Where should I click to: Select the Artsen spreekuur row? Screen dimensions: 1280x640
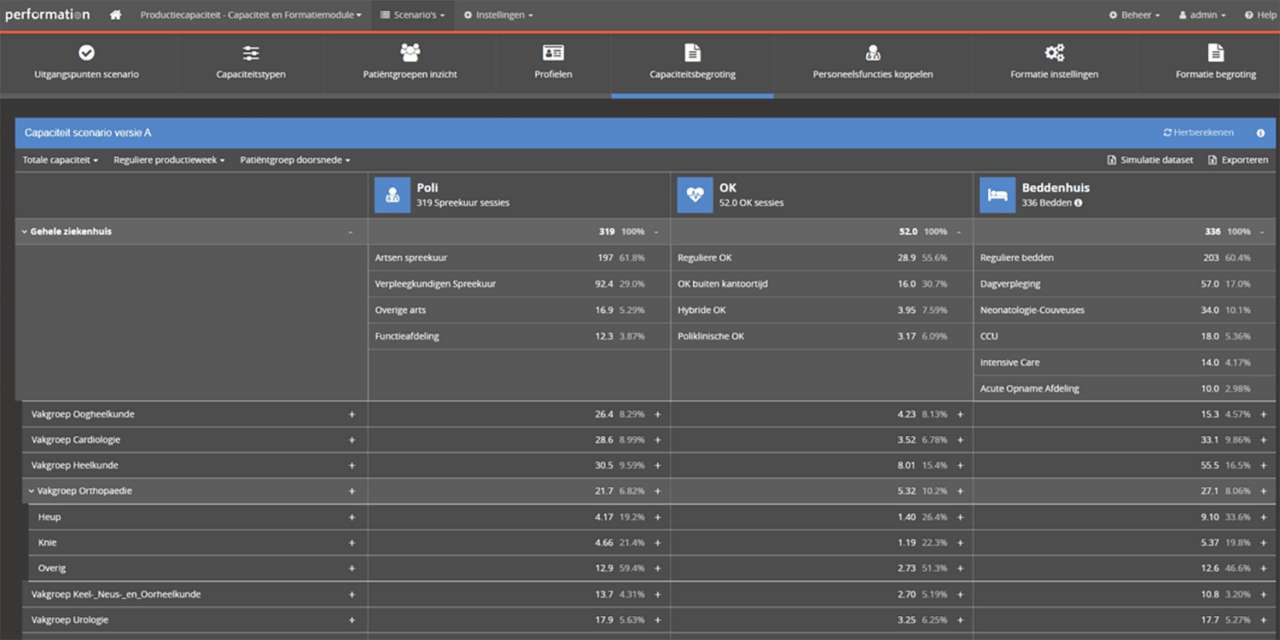point(519,258)
